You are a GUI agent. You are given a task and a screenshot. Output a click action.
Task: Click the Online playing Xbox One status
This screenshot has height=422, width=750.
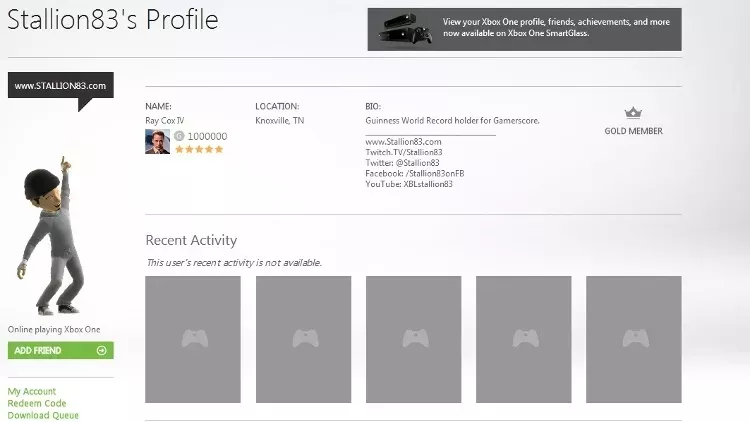tap(54, 329)
